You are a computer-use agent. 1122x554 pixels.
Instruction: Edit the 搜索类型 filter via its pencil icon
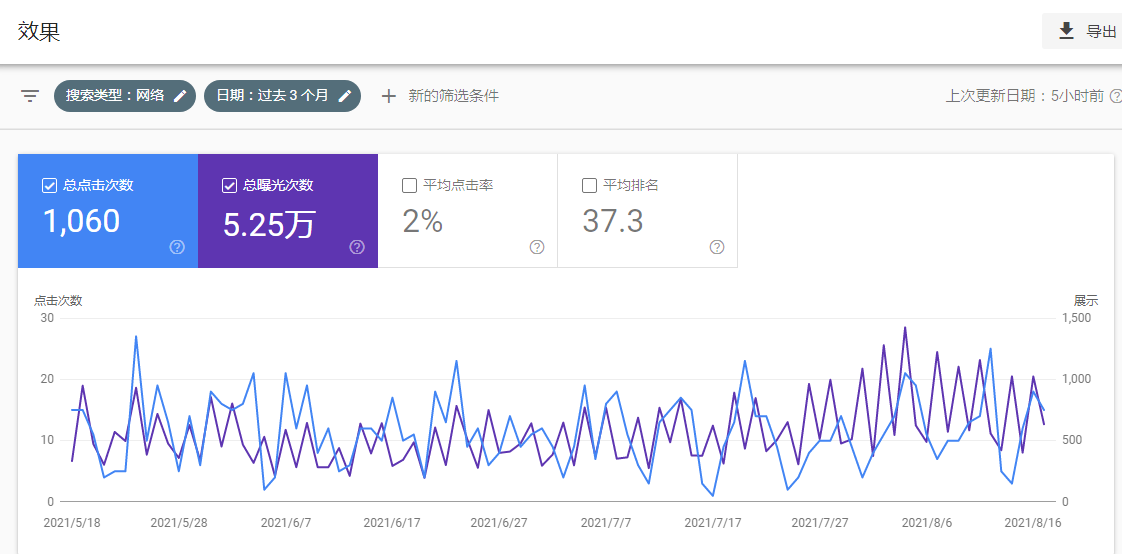[x=180, y=96]
